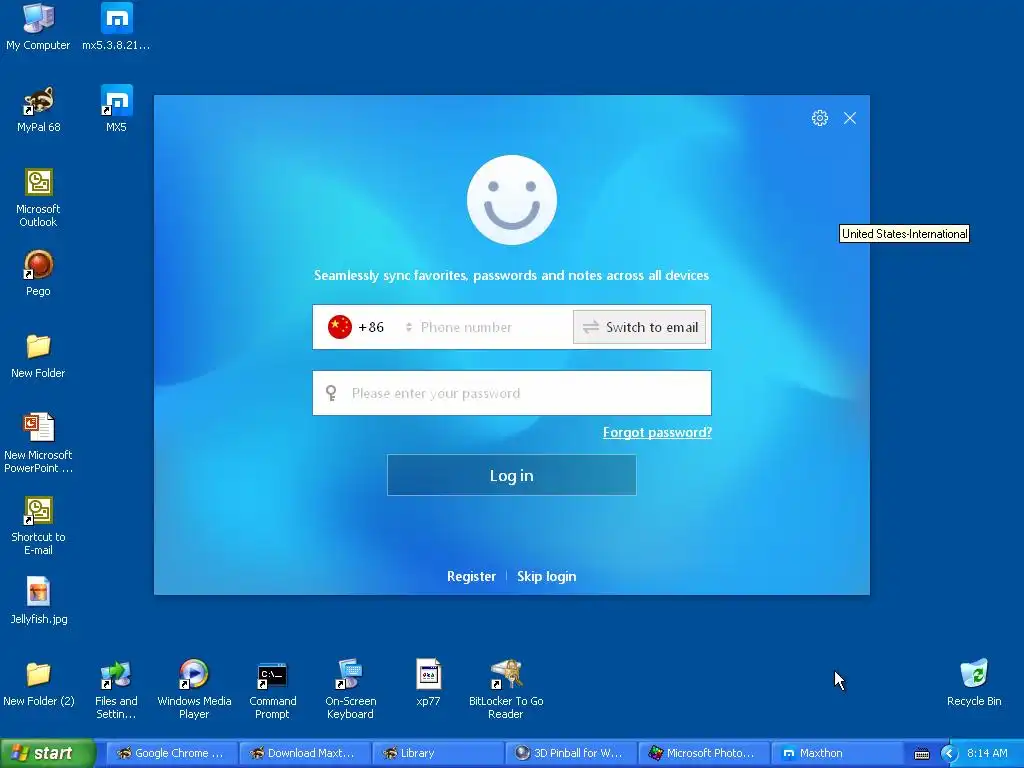Select Windows Media Player shortcut
This screenshot has height=768, width=1024.
point(194,690)
